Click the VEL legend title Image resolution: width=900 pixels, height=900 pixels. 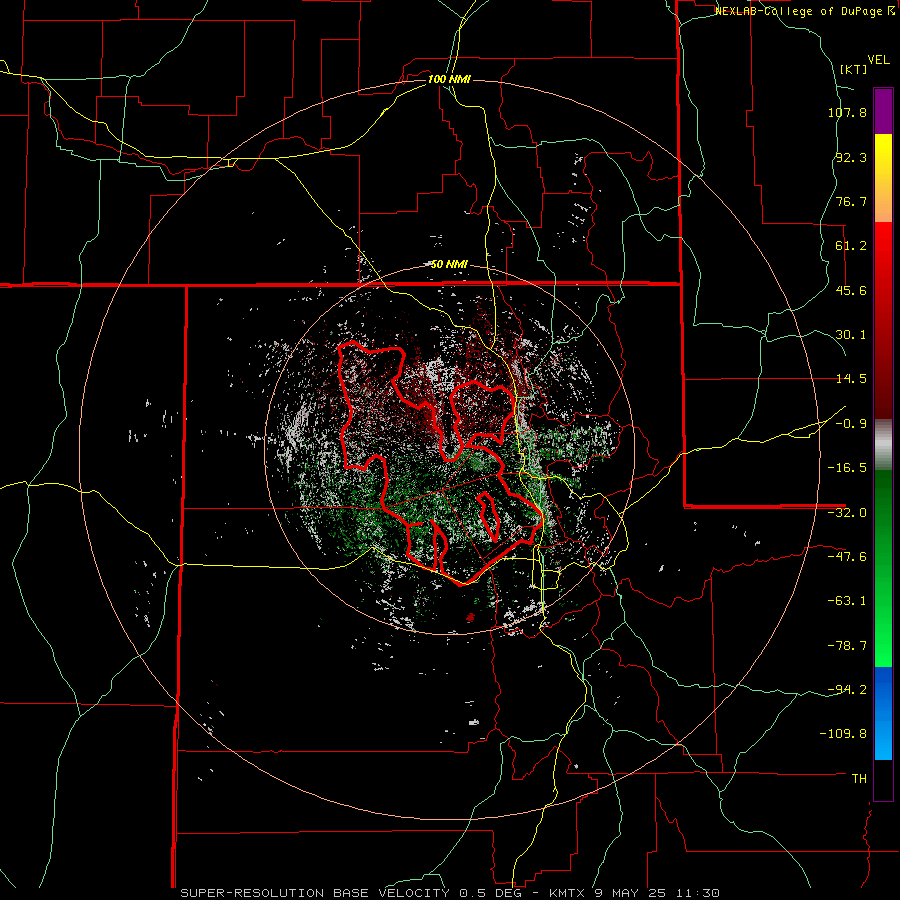879,60
